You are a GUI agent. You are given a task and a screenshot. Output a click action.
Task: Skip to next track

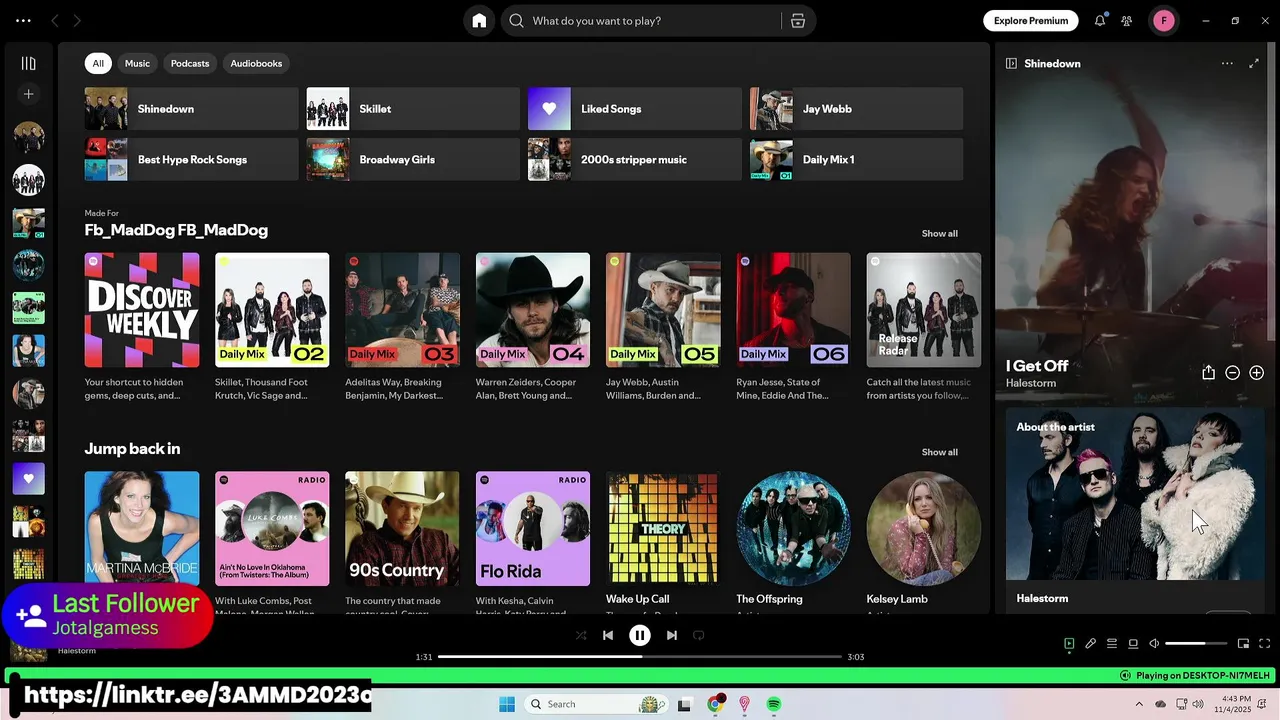click(x=672, y=635)
